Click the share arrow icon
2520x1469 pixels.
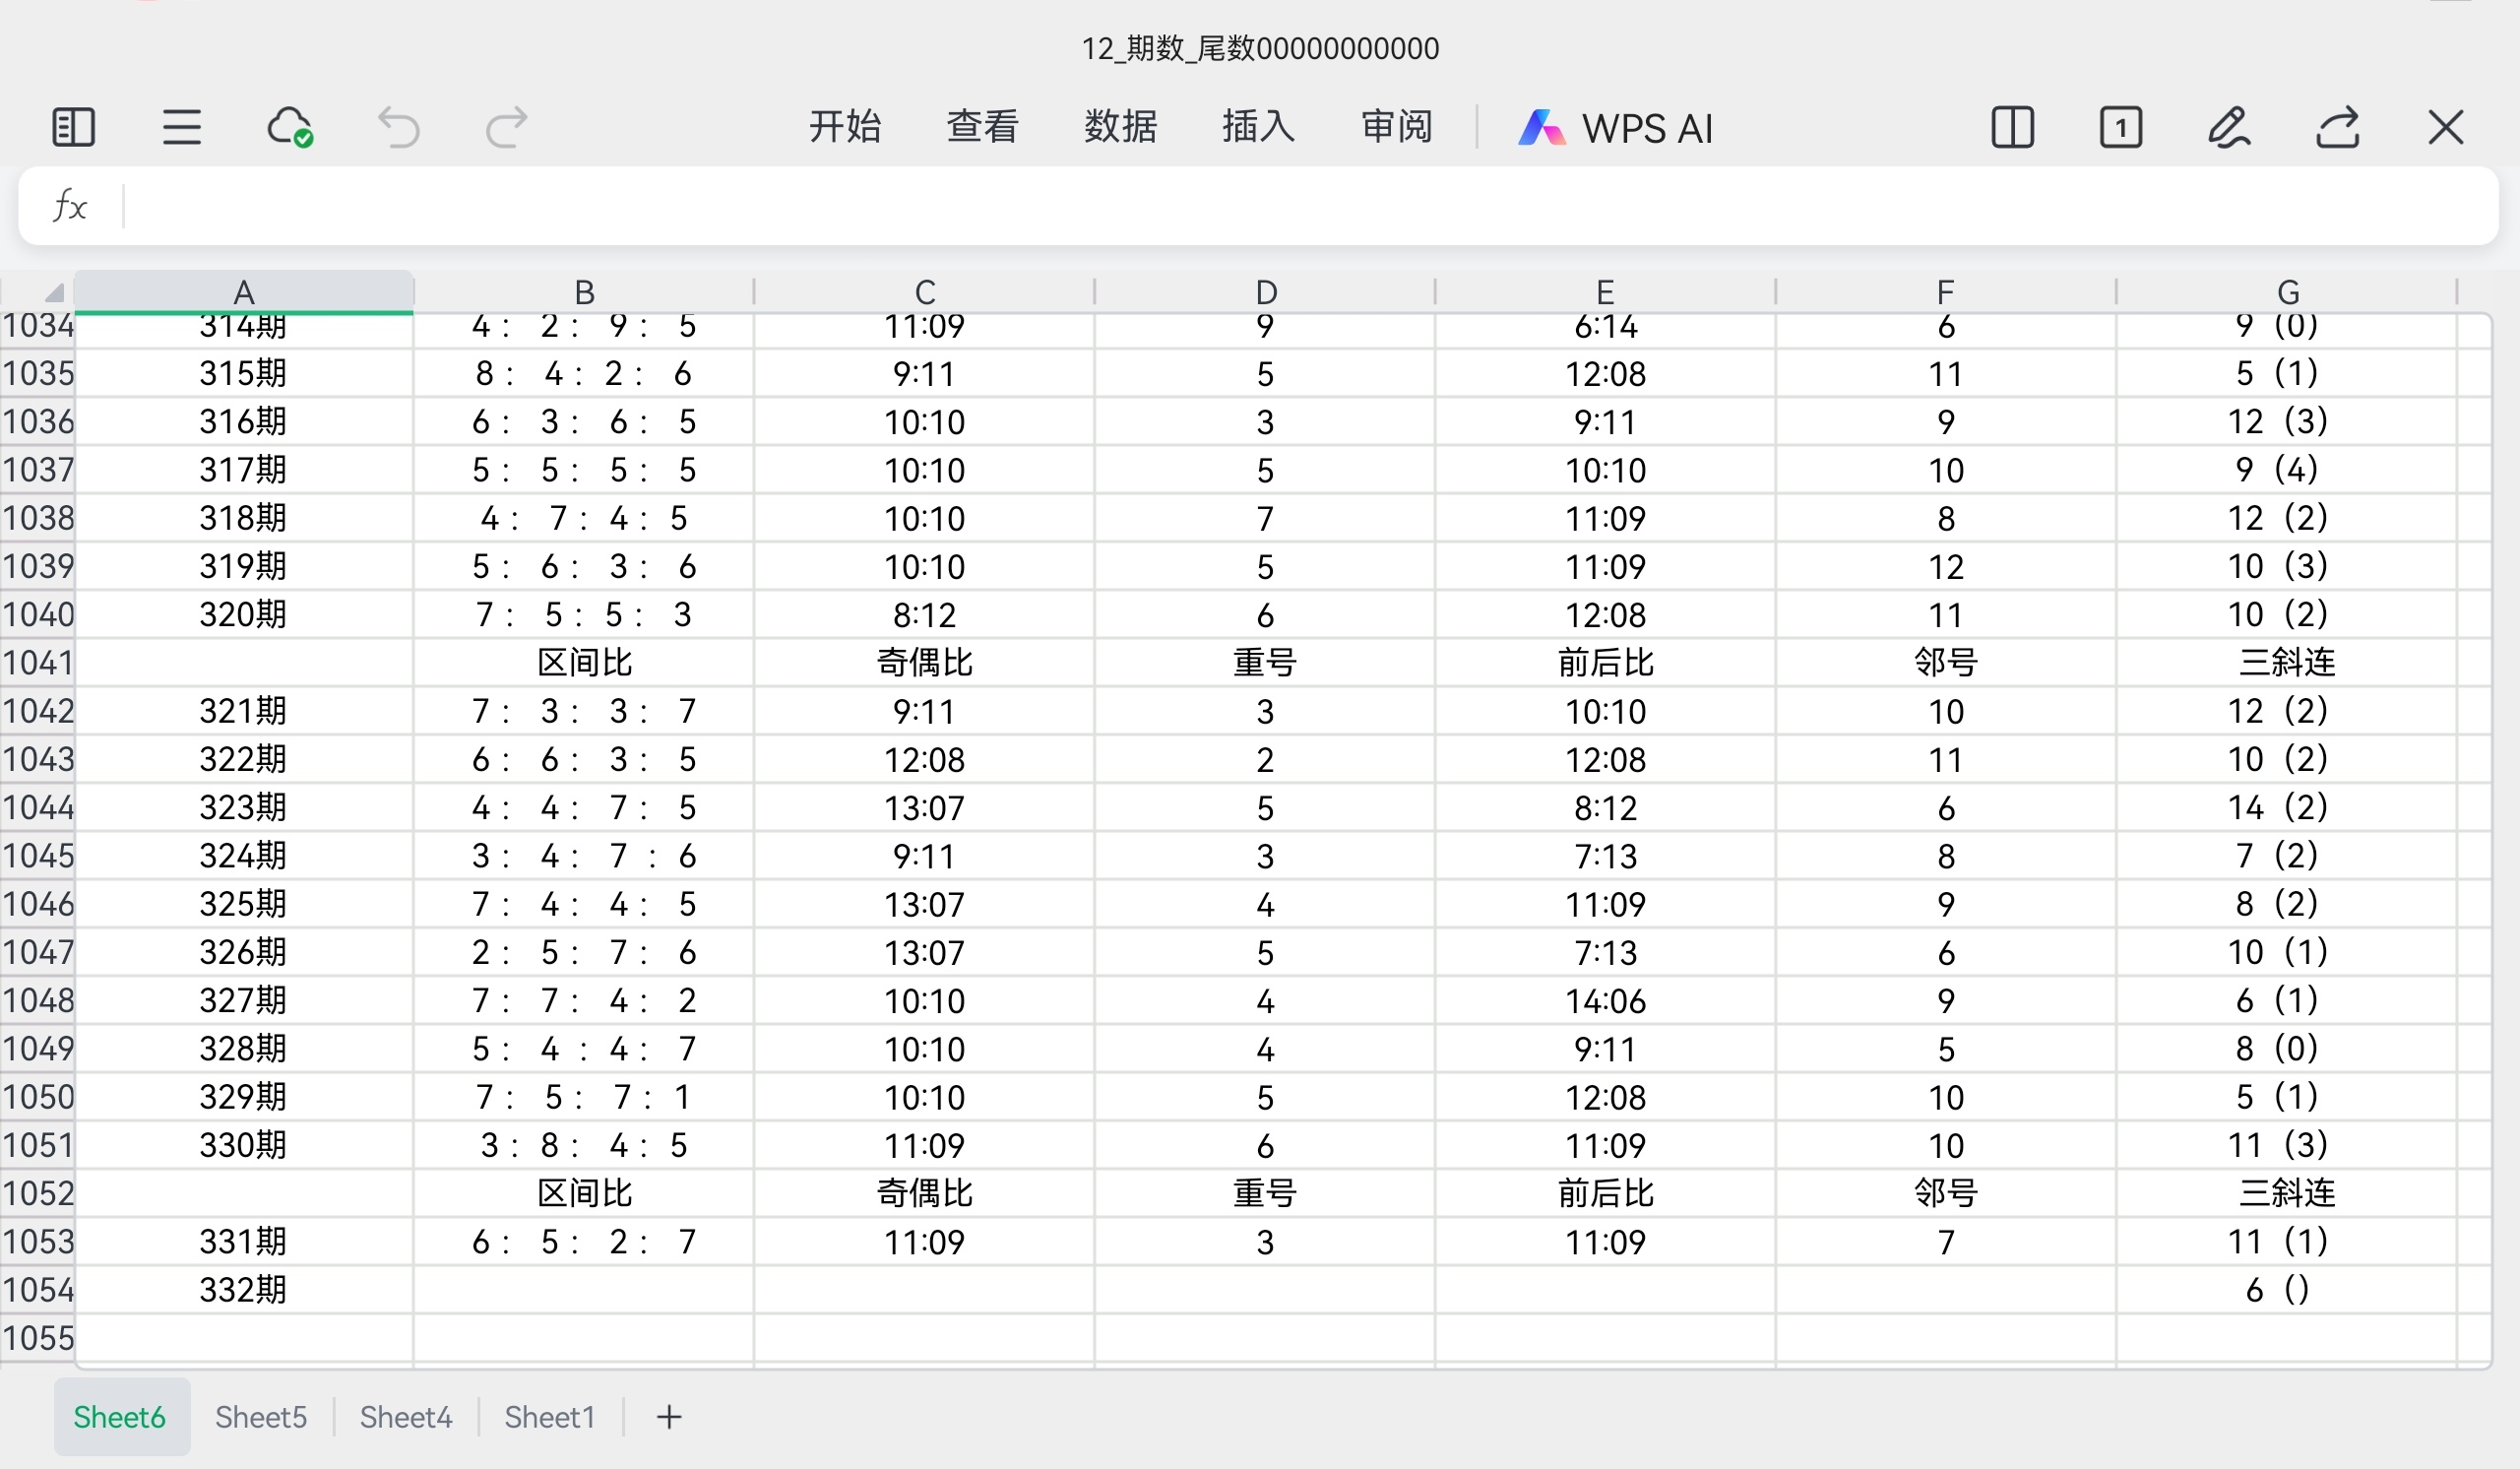point(2338,128)
